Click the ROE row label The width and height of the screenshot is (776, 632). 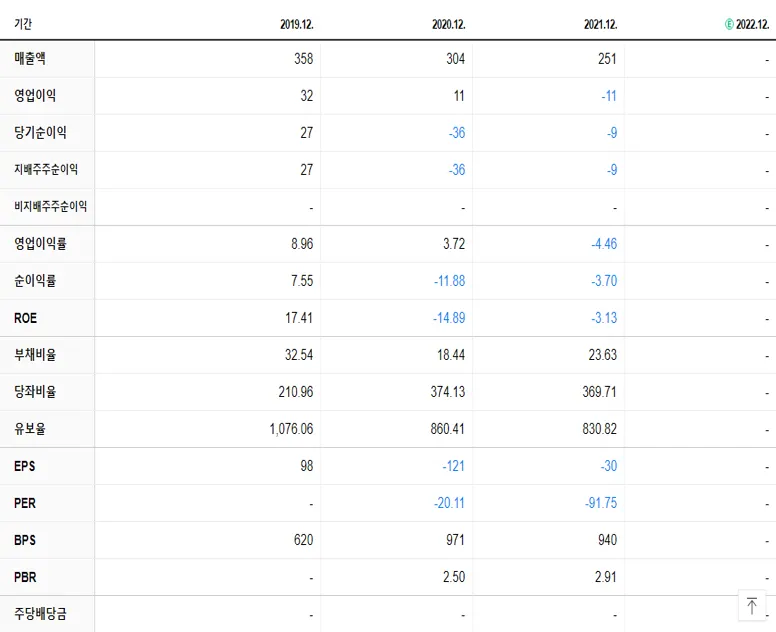click(x=25, y=318)
